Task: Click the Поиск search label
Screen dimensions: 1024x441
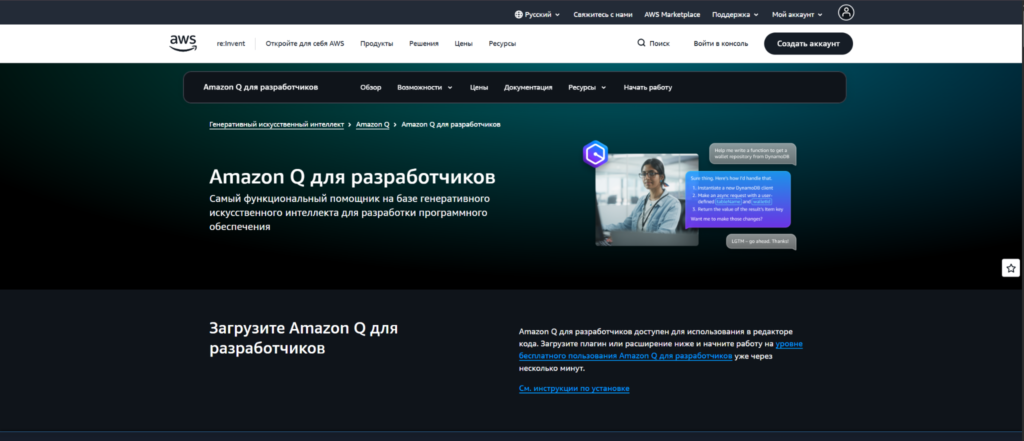Action: 659,44
